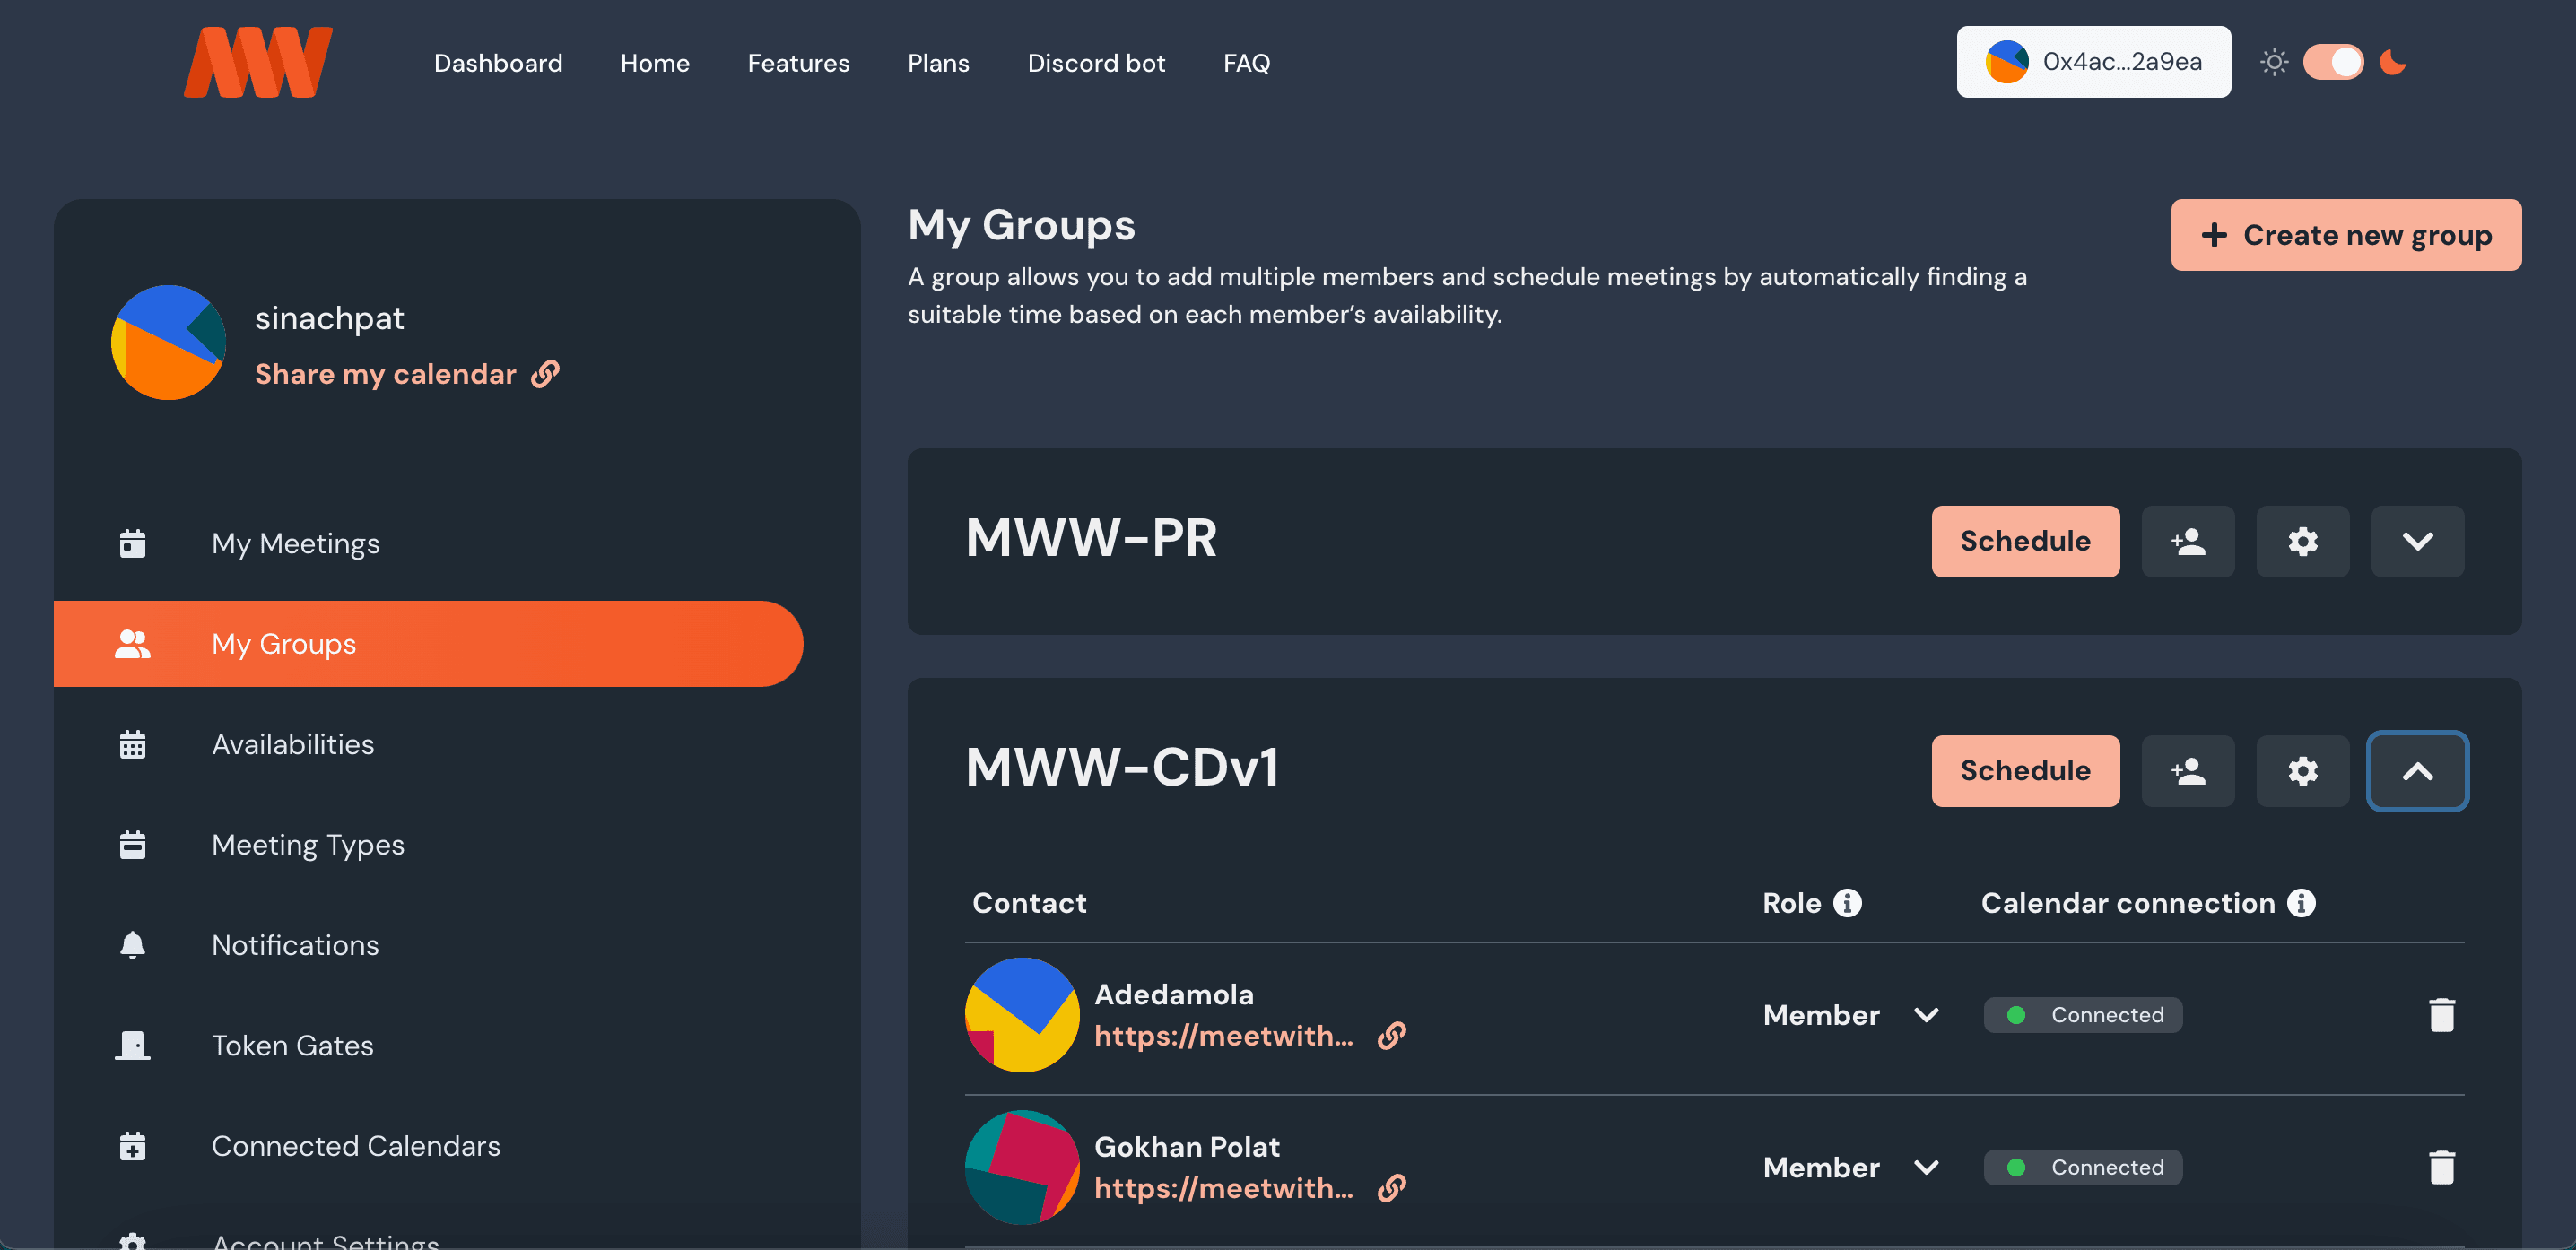Click Gokhan Polat's Connected status badge
Viewport: 2576px width, 1250px height.
[2083, 1167]
